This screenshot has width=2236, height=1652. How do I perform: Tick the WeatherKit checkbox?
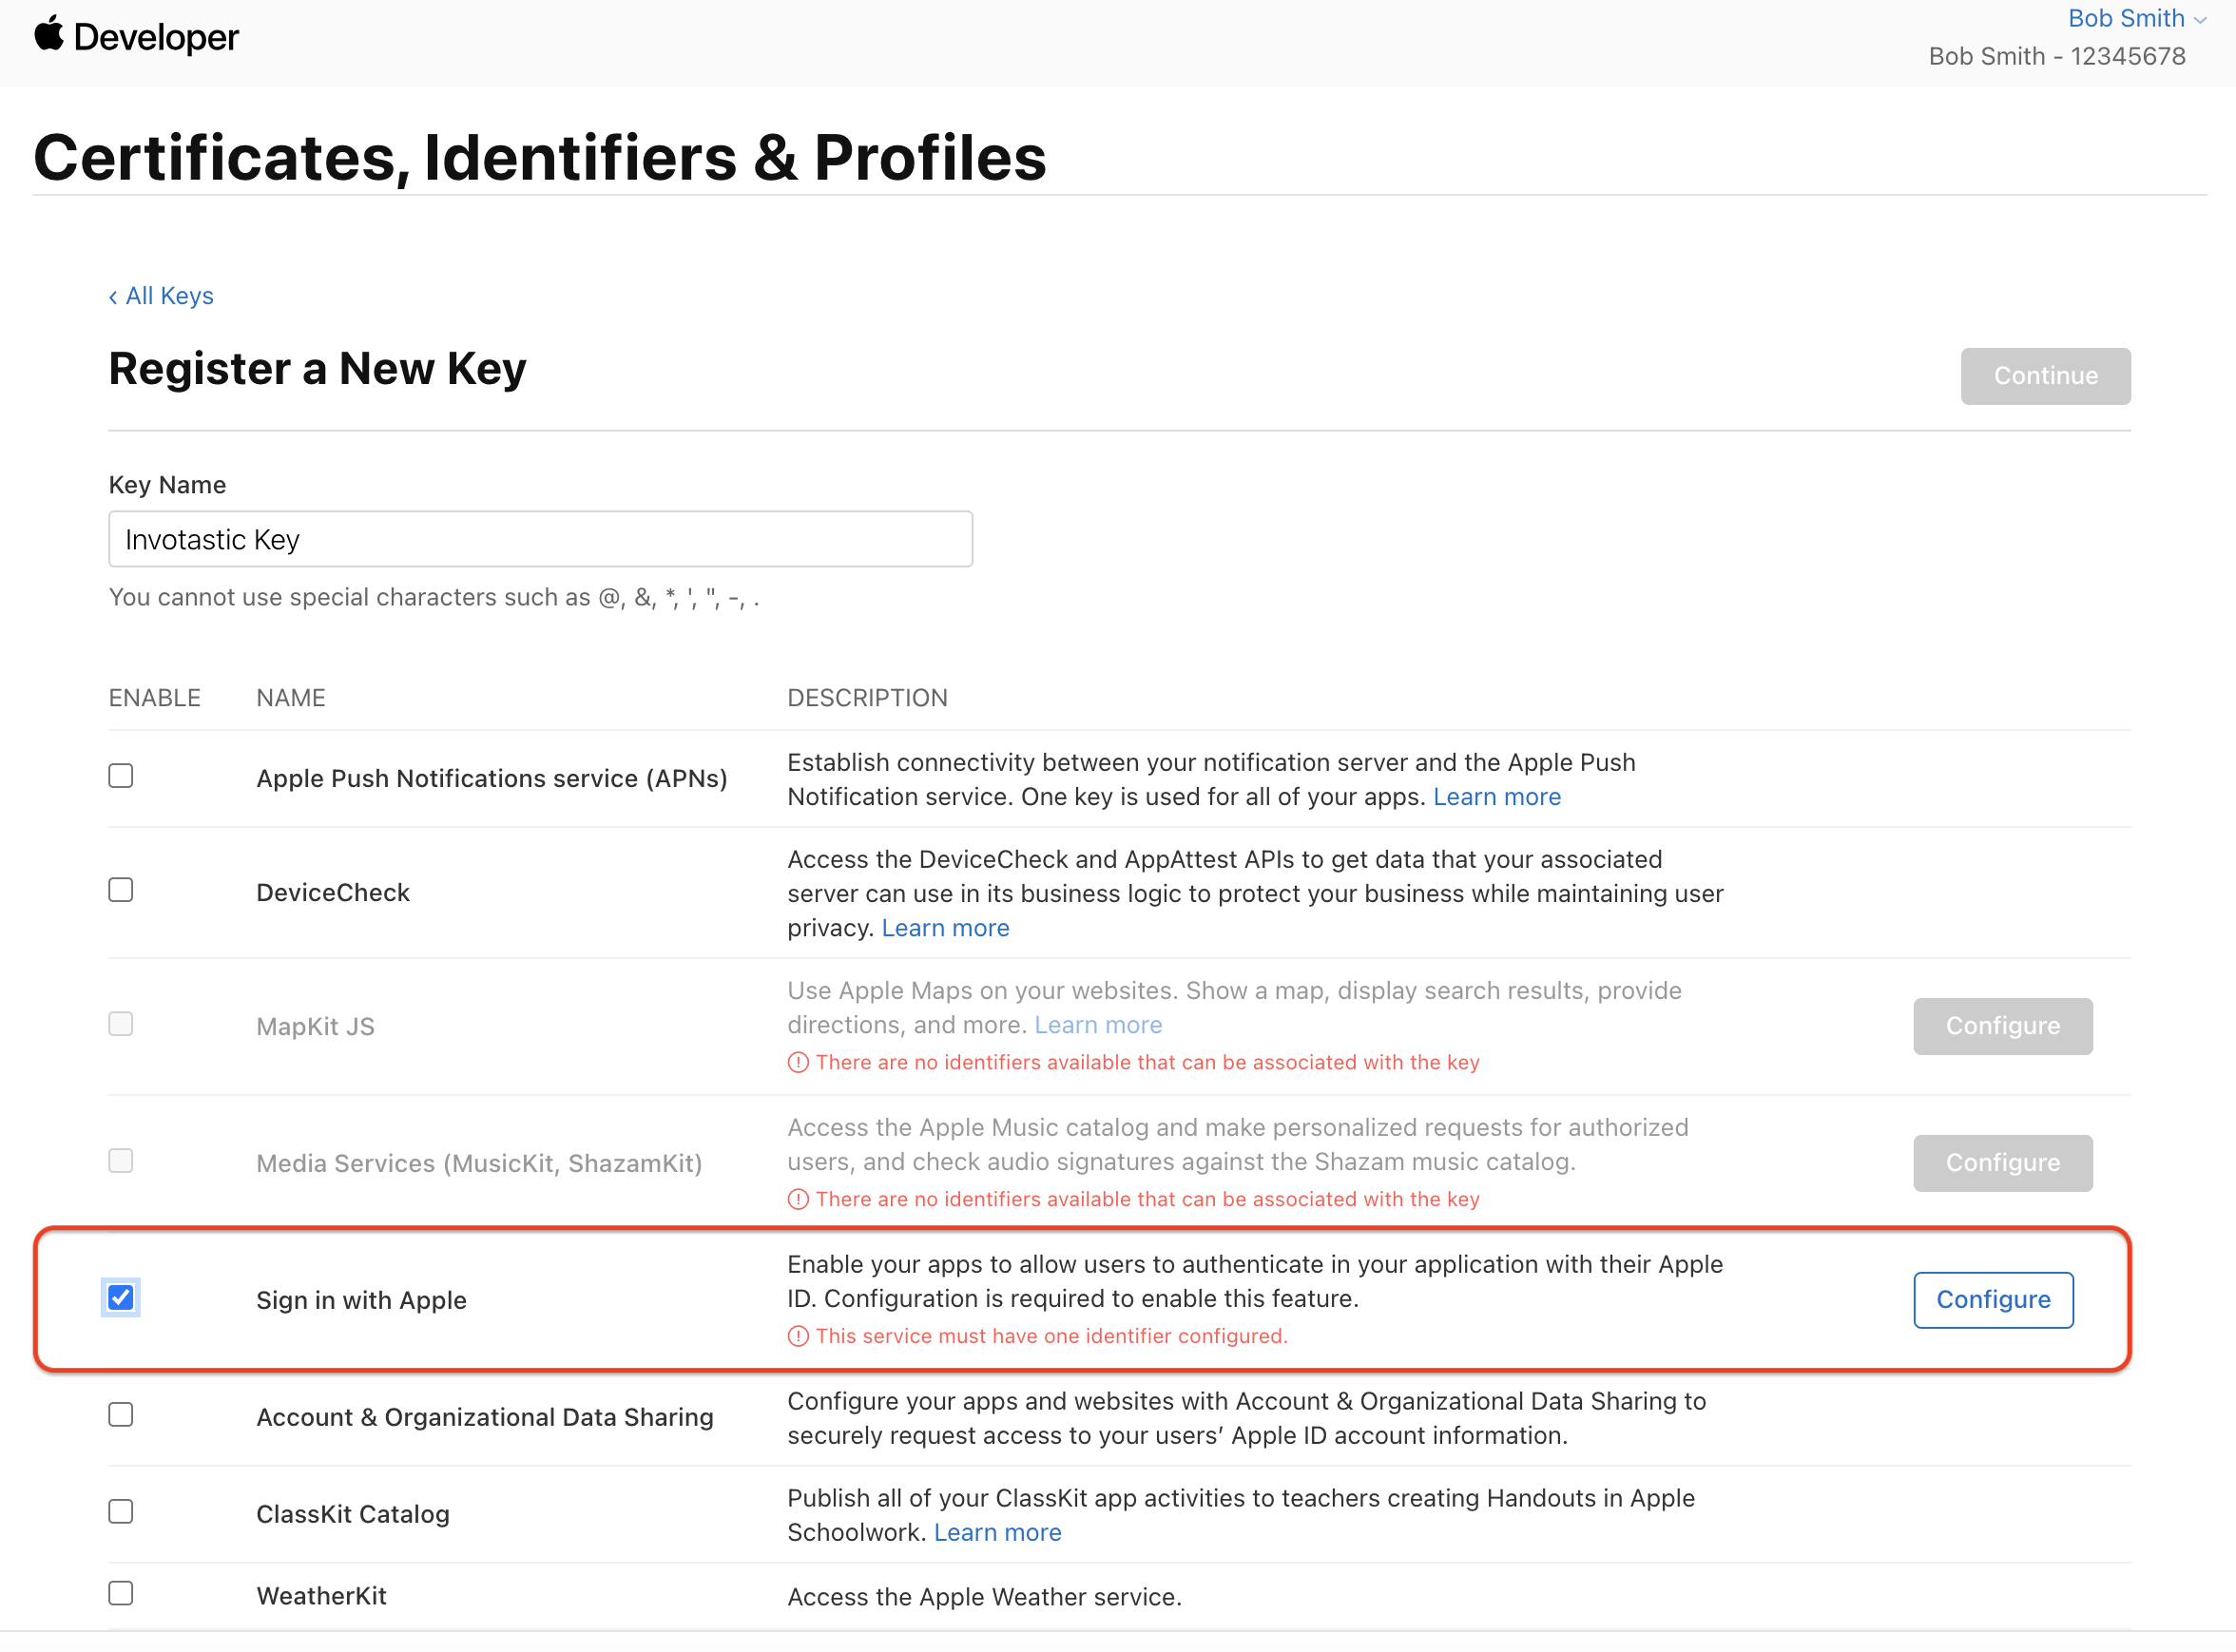(x=121, y=1594)
